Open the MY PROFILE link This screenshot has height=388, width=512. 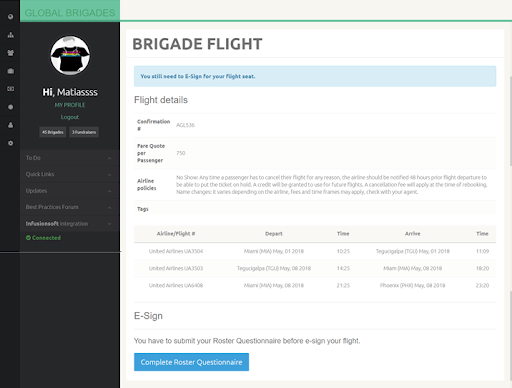tap(70, 105)
